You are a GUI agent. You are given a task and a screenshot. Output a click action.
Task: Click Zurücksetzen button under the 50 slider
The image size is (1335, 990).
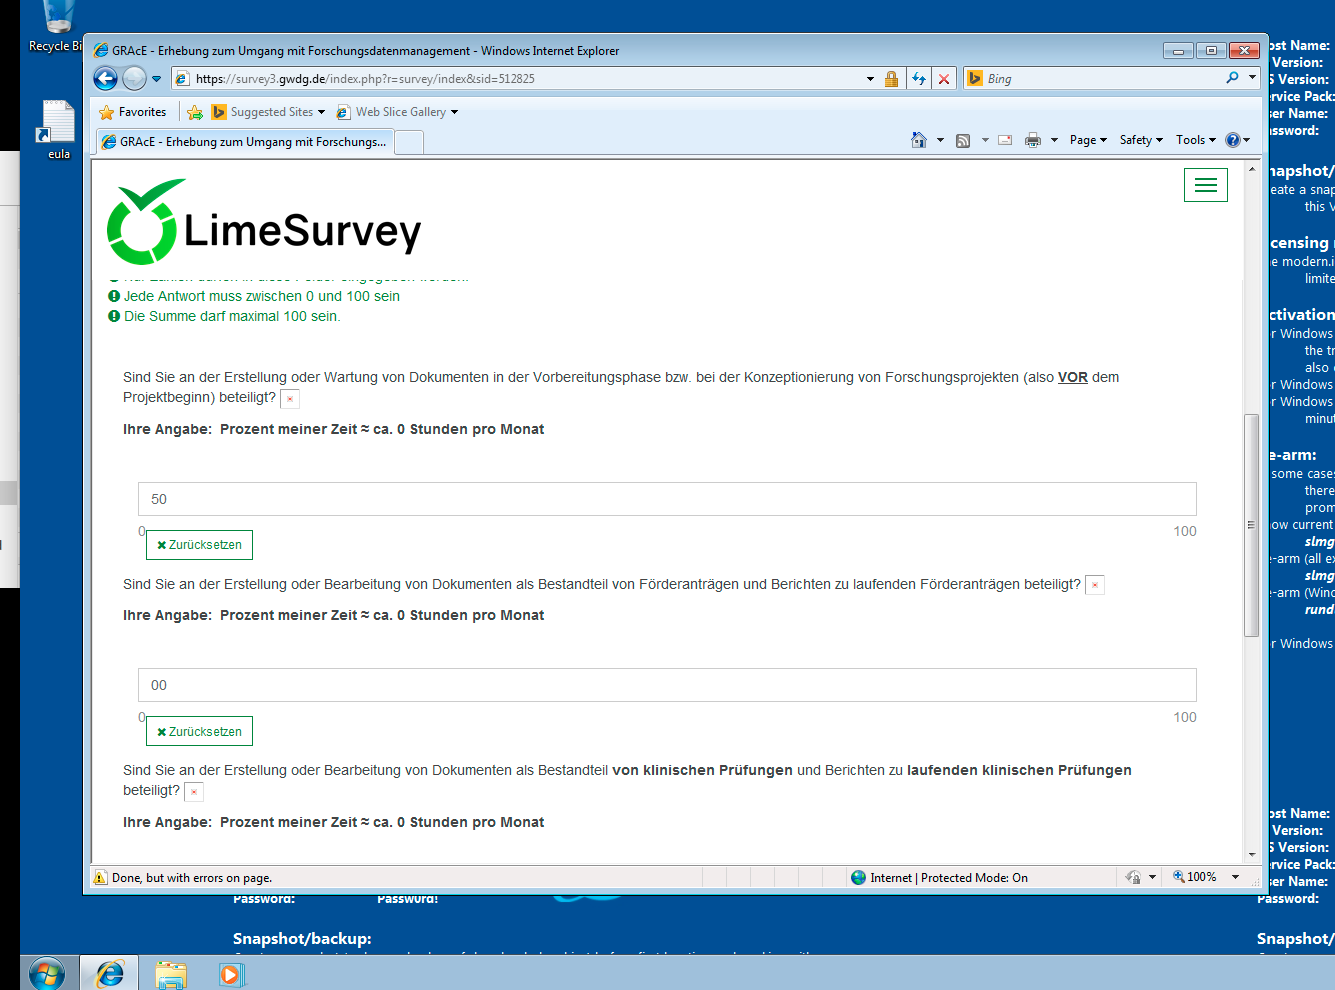(x=200, y=545)
